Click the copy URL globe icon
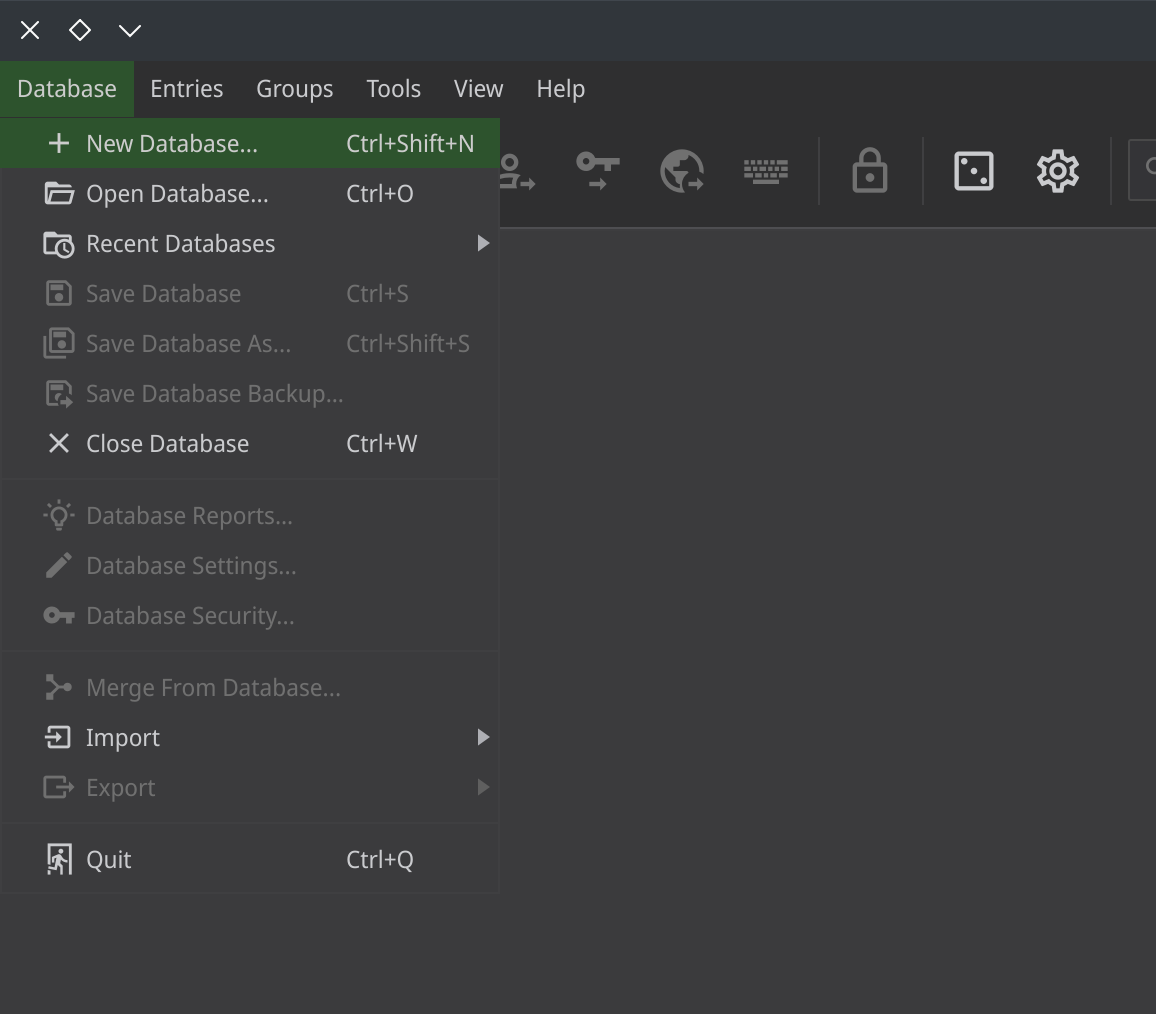1156x1014 pixels. pos(682,170)
